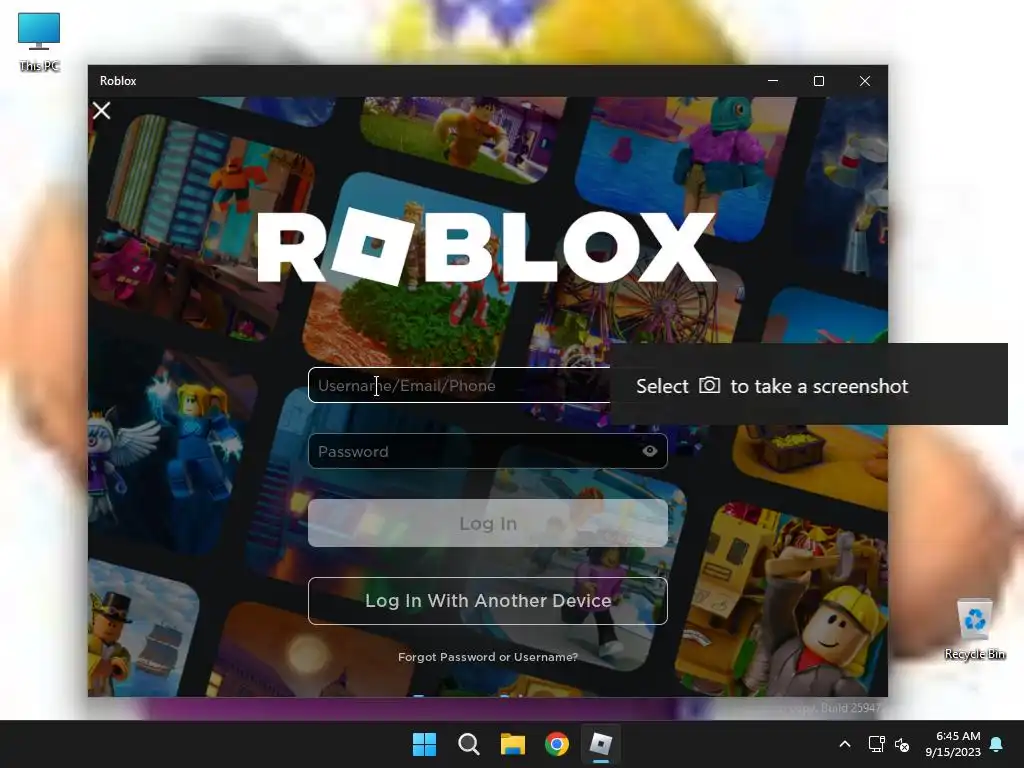Focus the Password input field

tap(487, 451)
